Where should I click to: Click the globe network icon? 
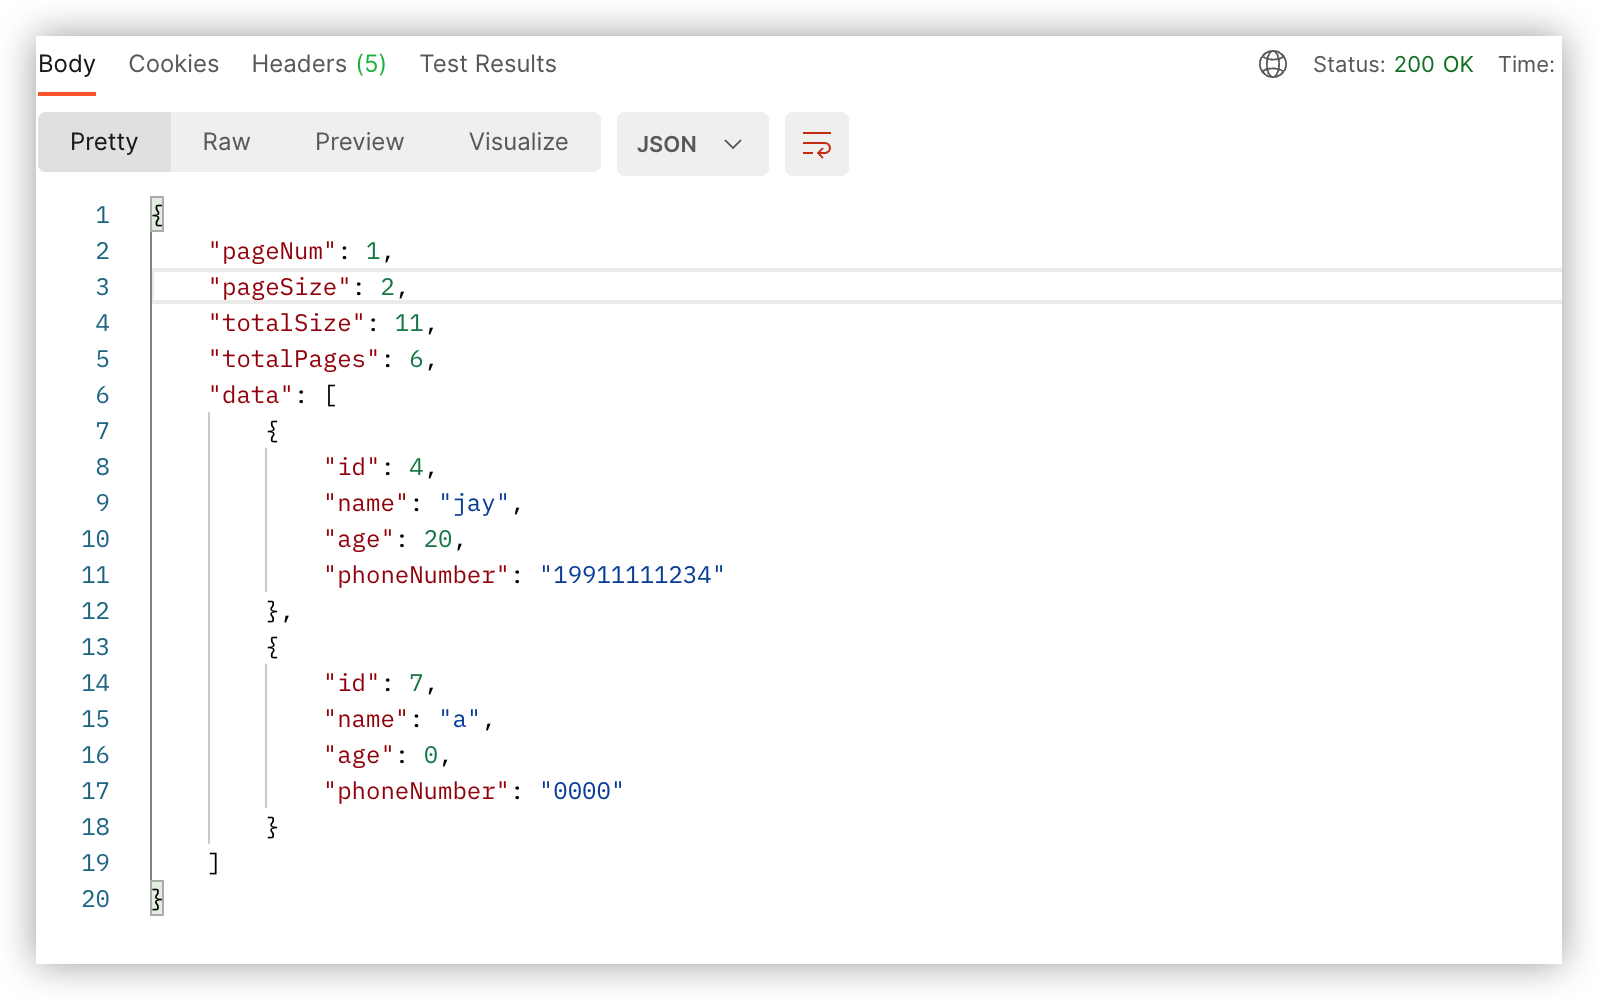(1272, 64)
